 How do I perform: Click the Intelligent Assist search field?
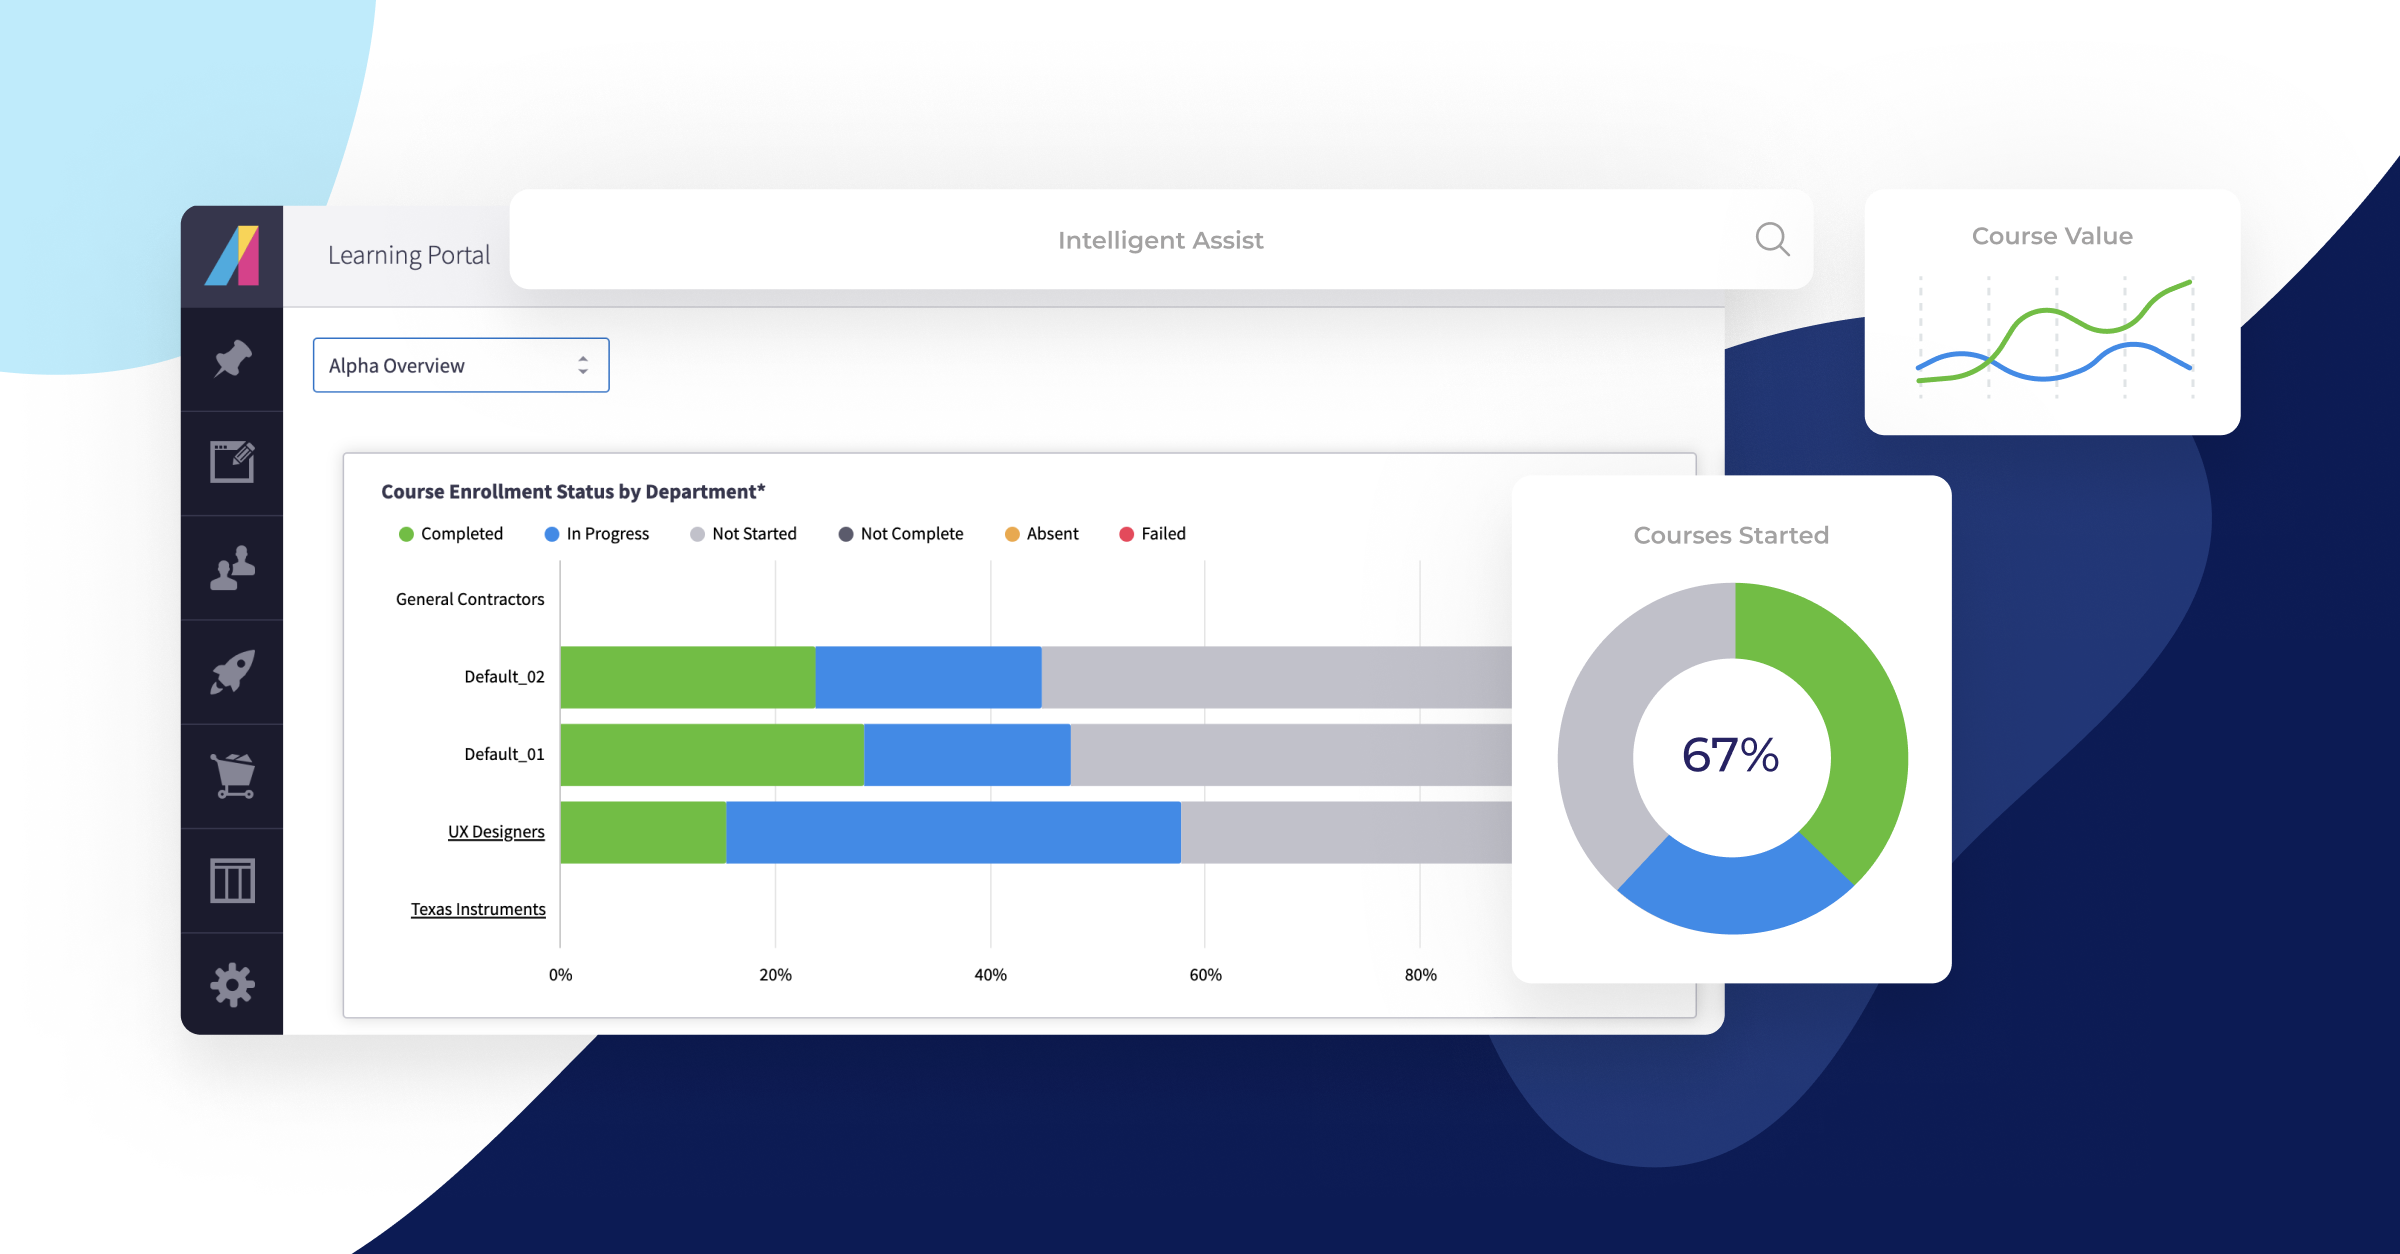click(x=1160, y=240)
